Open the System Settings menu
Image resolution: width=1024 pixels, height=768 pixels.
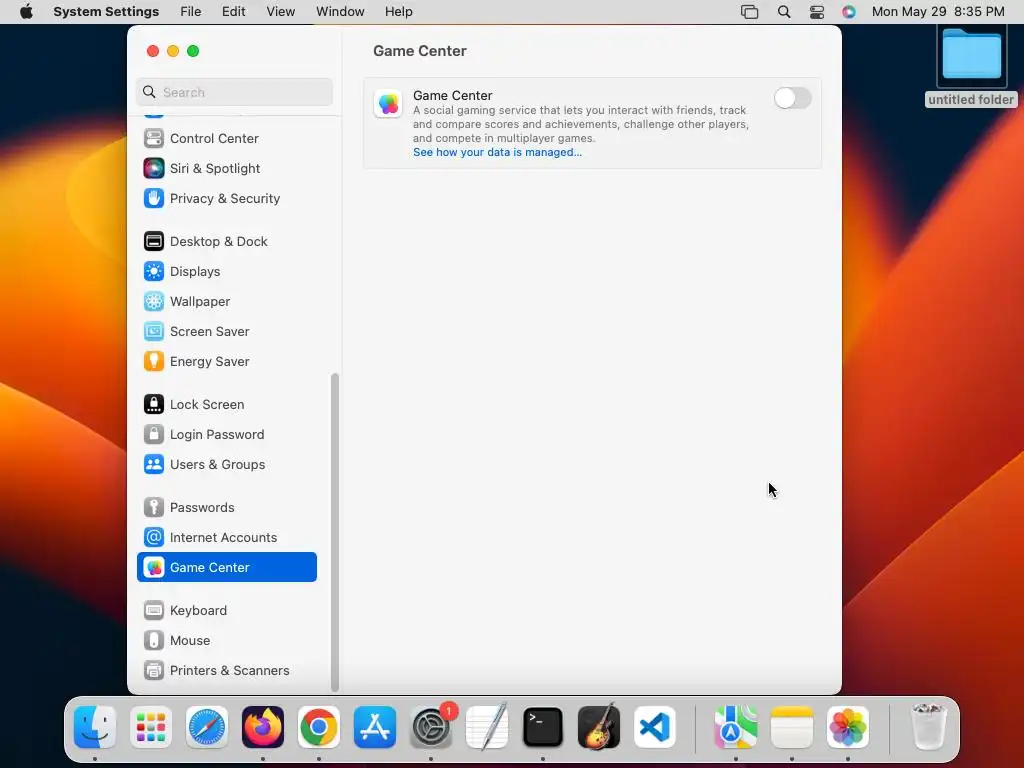[106, 12]
